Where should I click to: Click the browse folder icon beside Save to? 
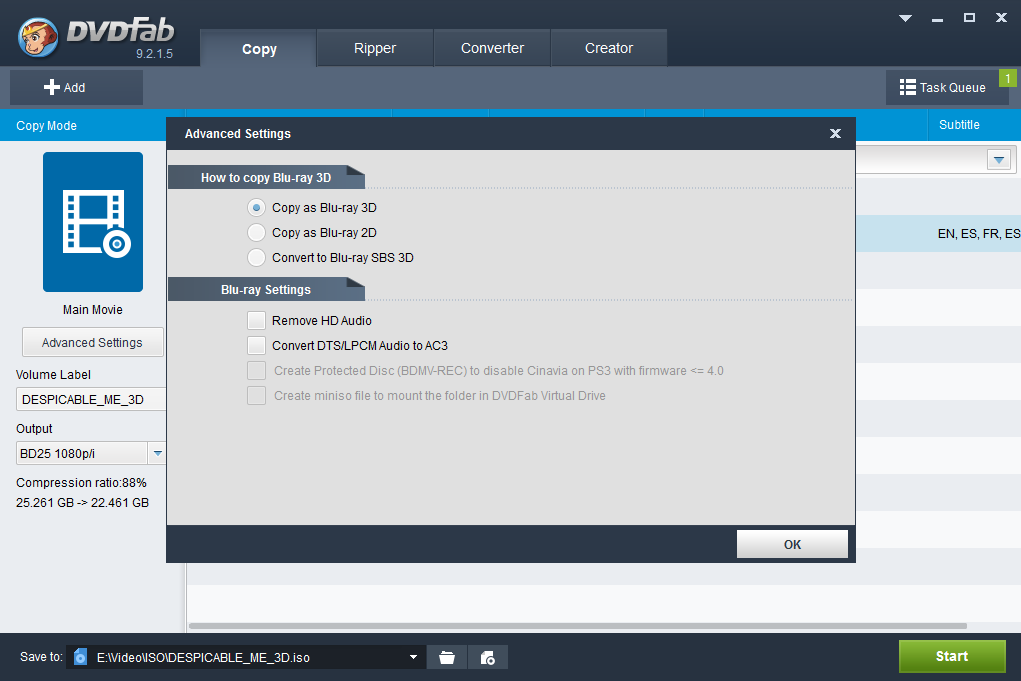click(x=447, y=658)
